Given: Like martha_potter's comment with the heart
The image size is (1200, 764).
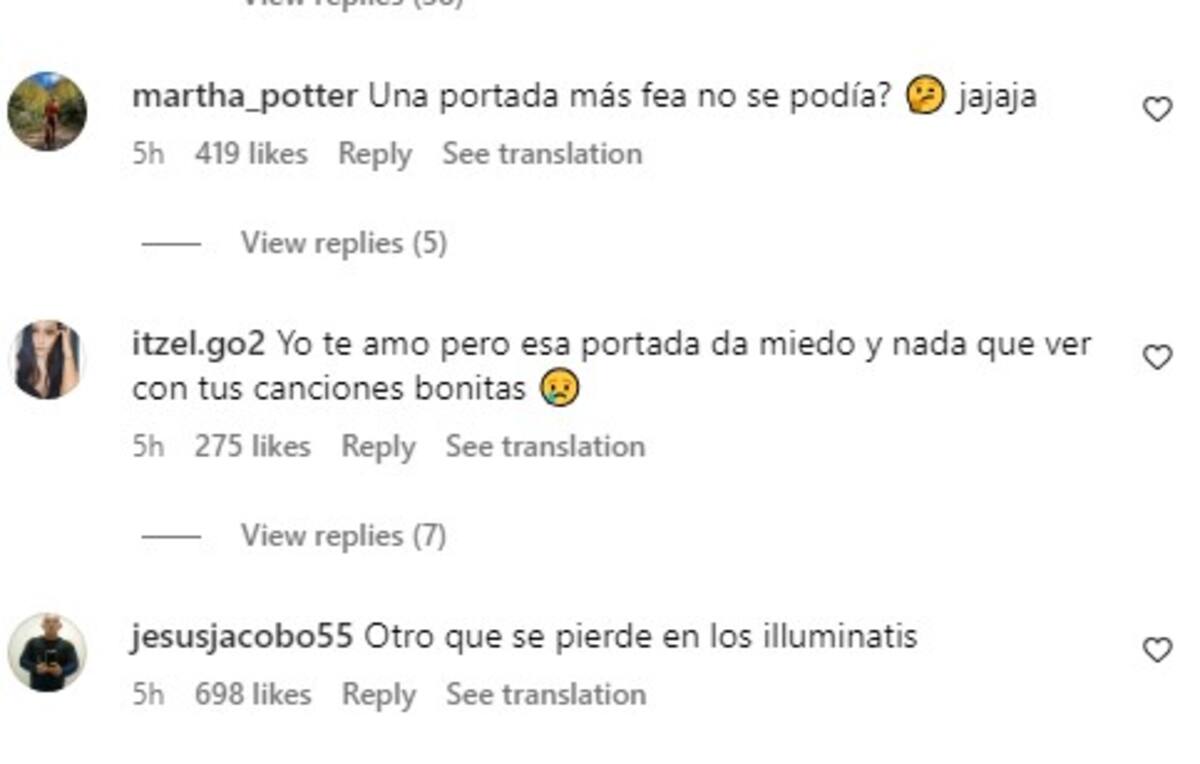Looking at the screenshot, I should [1157, 109].
